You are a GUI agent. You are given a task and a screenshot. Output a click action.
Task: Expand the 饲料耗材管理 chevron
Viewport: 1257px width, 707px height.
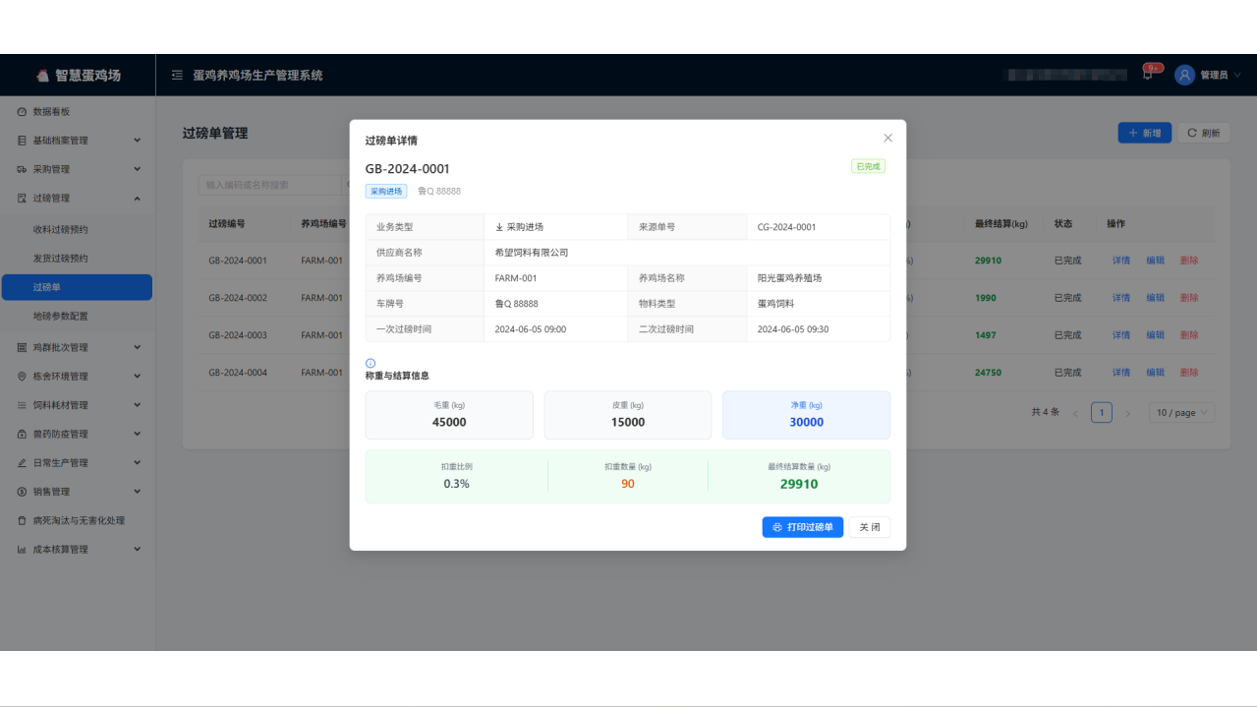(x=137, y=406)
